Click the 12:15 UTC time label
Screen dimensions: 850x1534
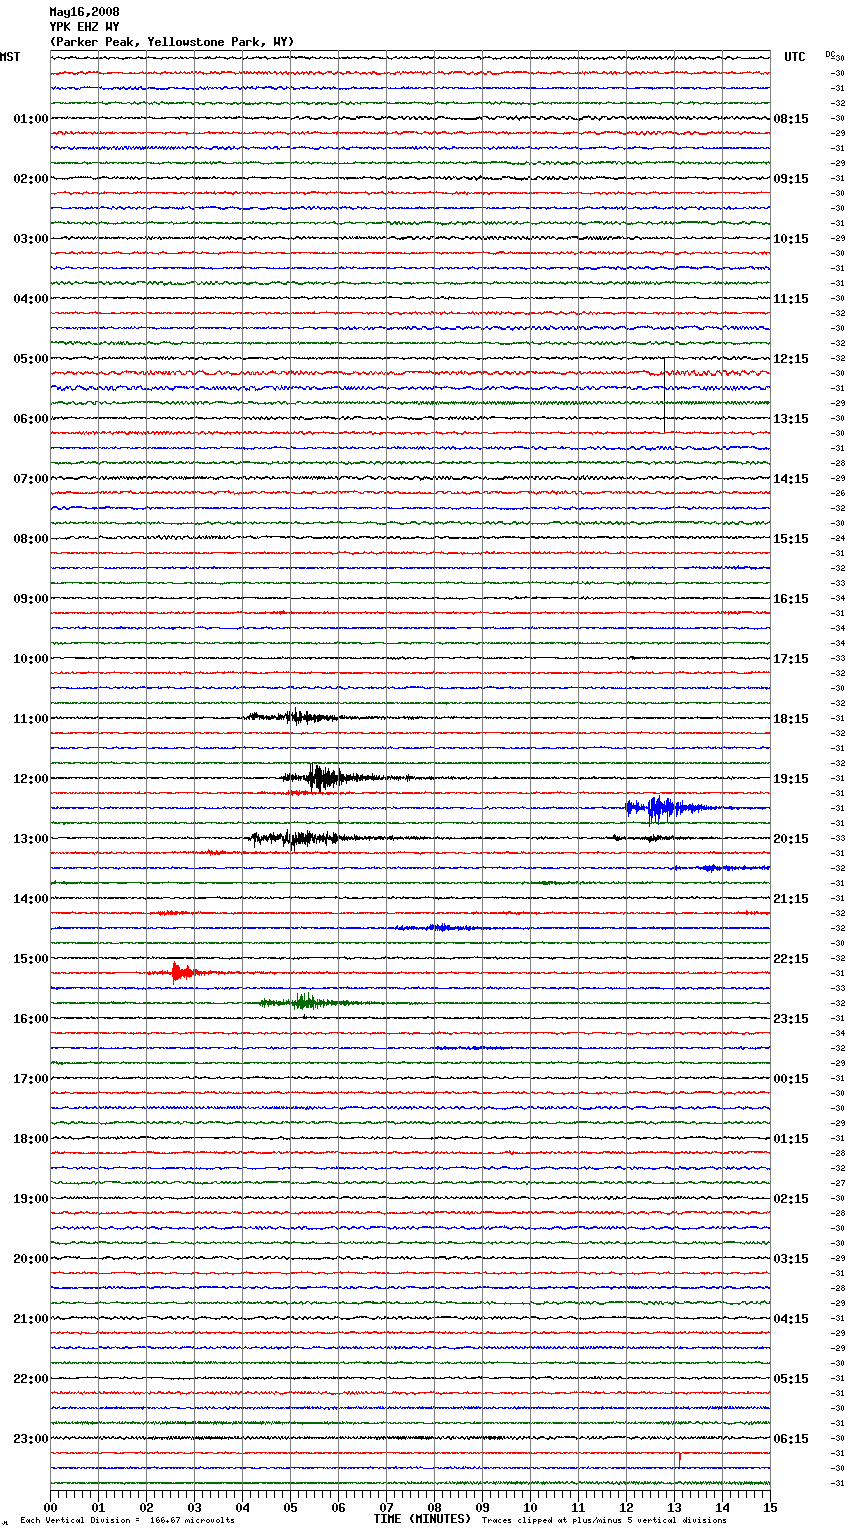(791, 359)
